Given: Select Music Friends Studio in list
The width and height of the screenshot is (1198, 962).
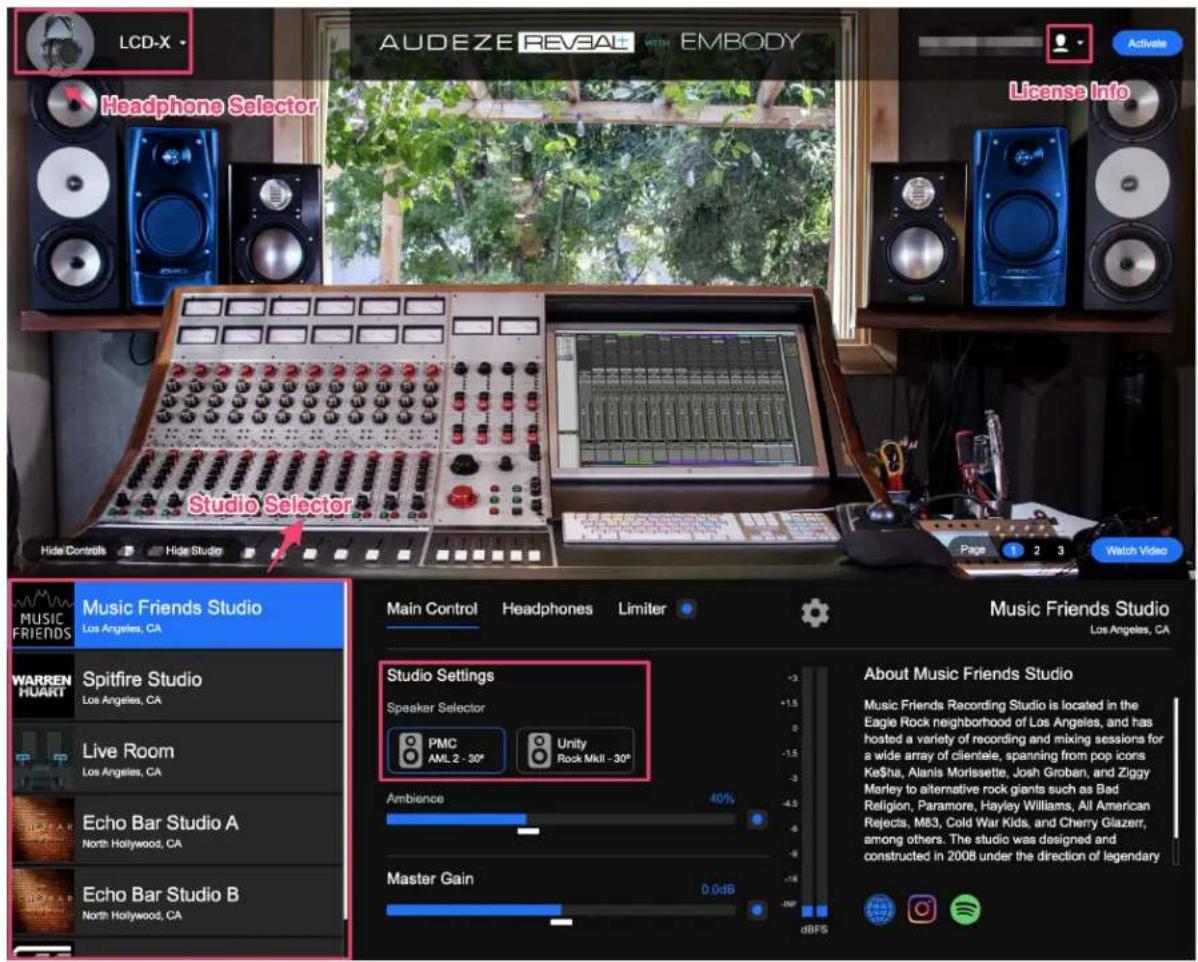Looking at the screenshot, I should click(177, 615).
